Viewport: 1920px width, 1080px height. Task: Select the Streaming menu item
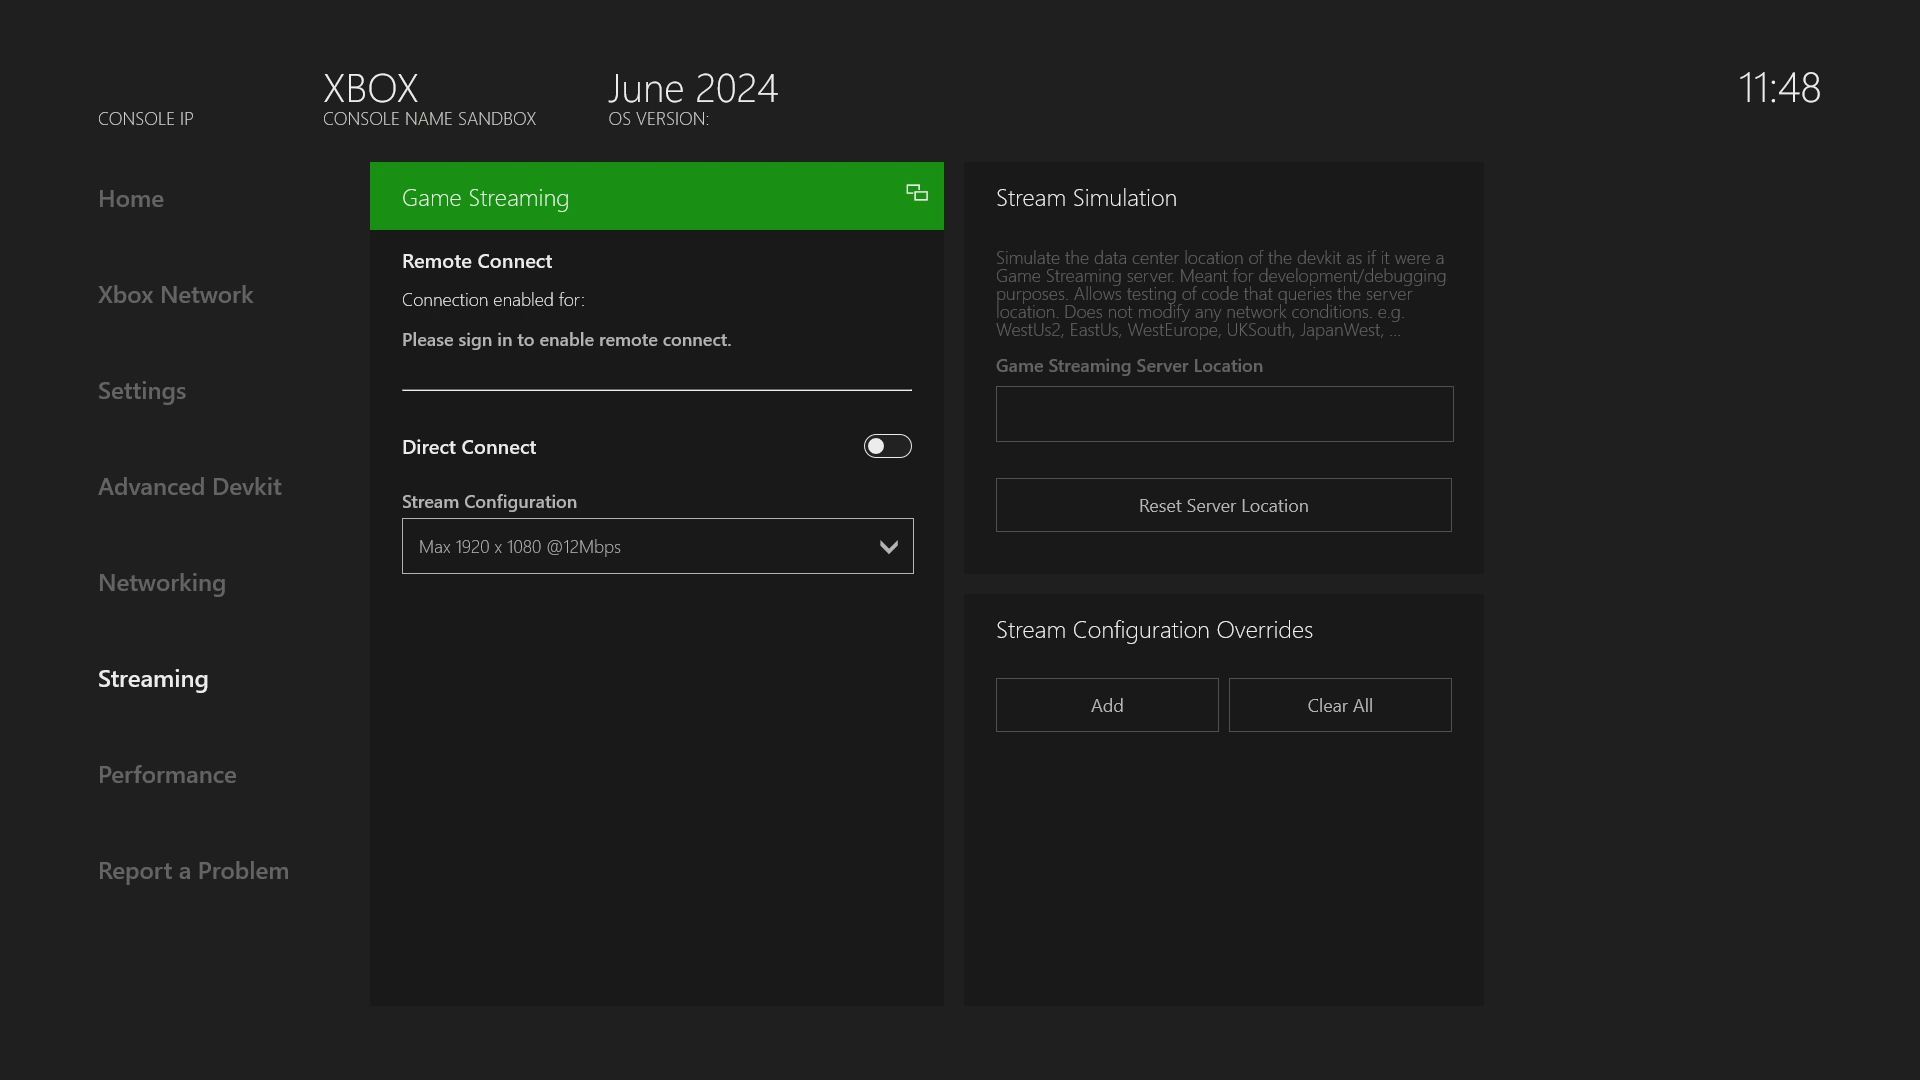click(x=153, y=676)
